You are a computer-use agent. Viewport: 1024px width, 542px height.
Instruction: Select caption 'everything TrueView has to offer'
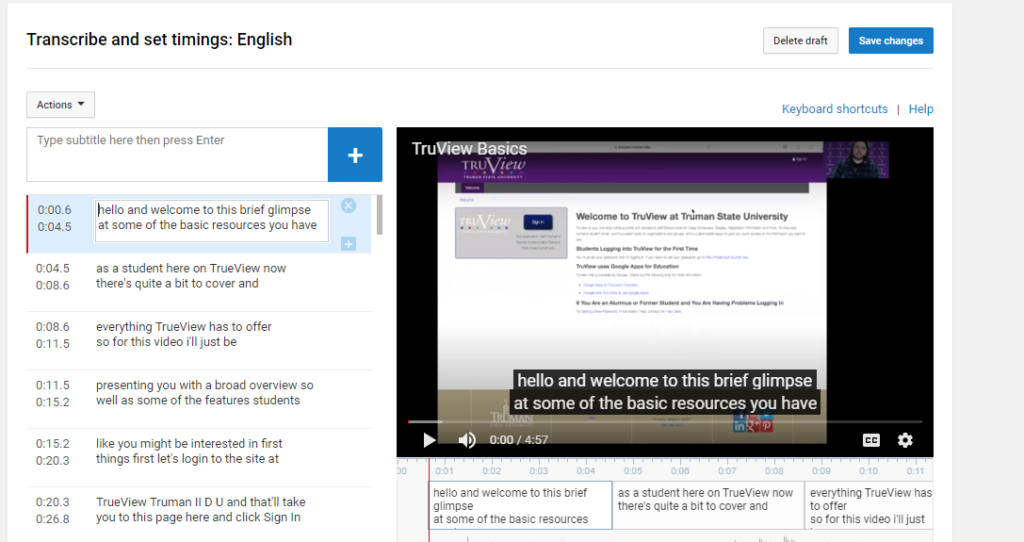coord(199,341)
